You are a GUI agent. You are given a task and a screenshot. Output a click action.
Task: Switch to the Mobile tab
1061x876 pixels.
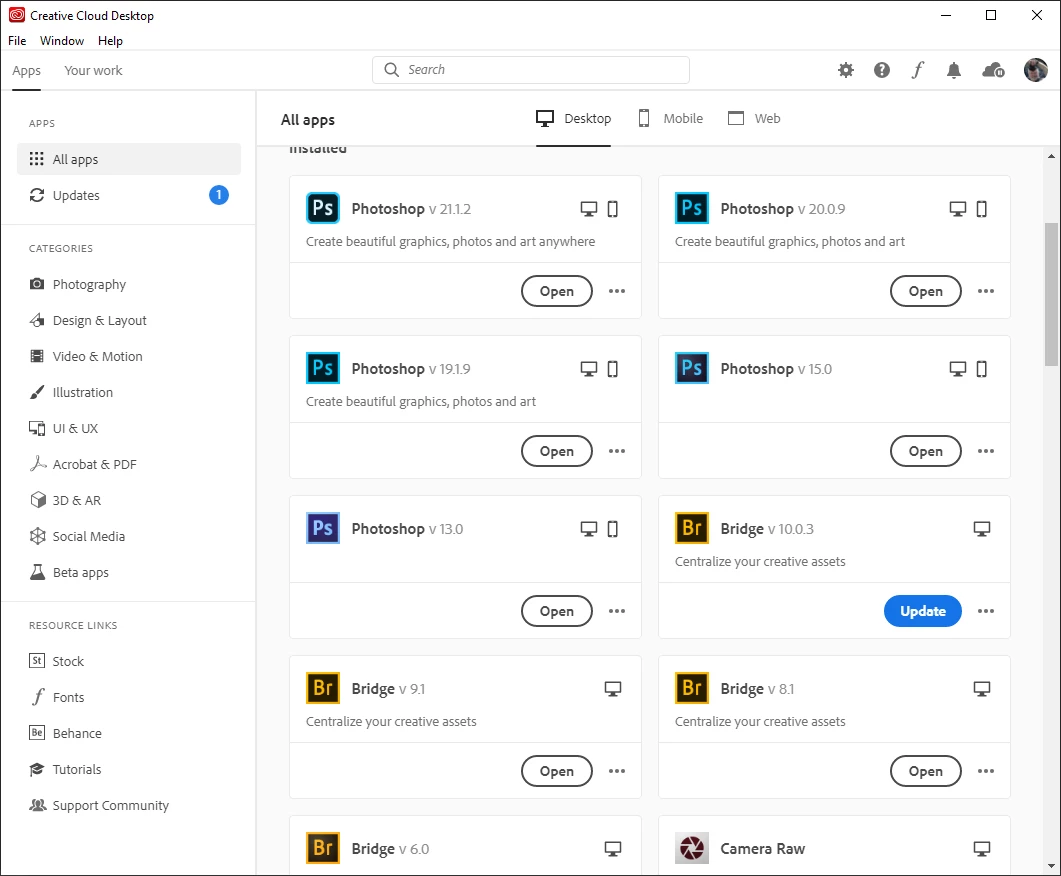point(671,118)
